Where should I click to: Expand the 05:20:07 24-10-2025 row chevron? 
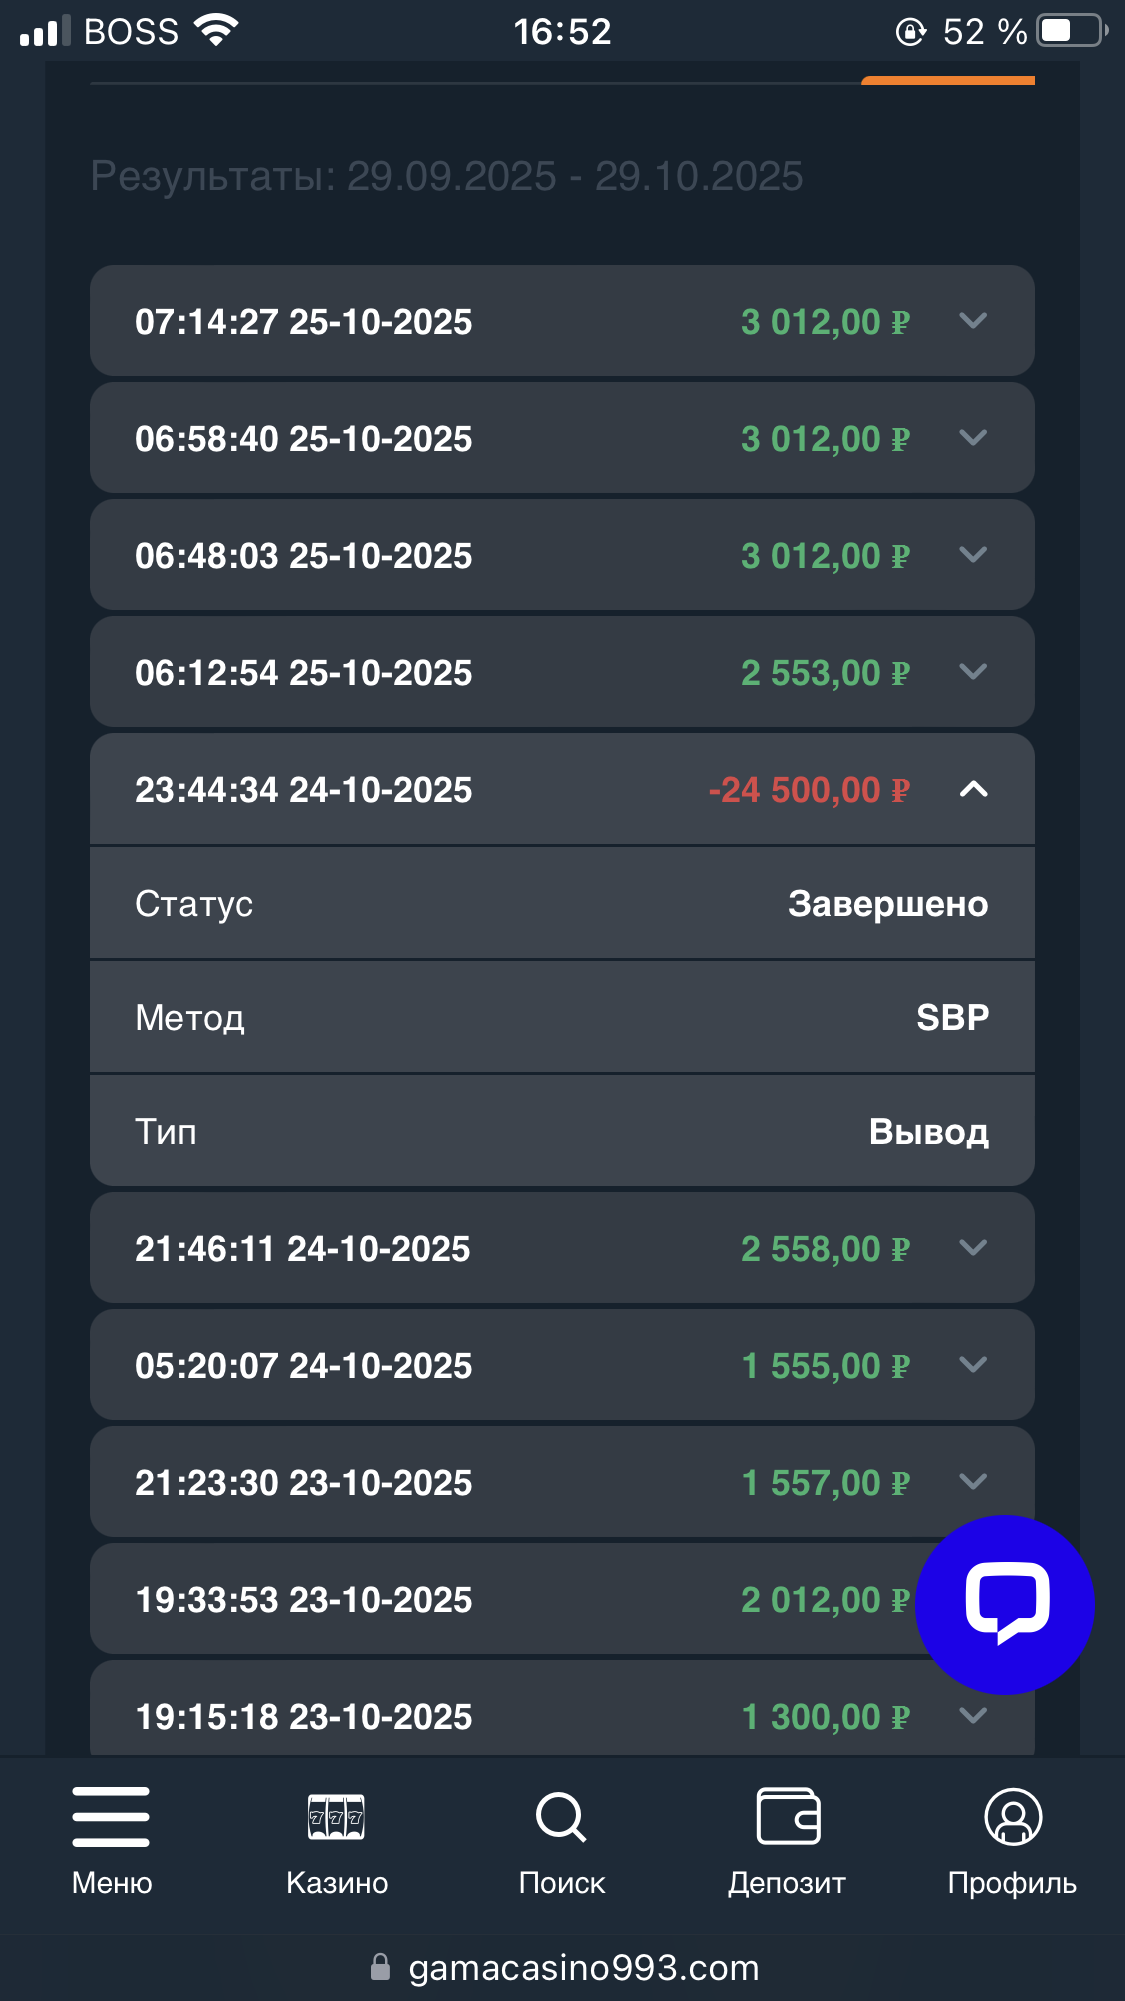973,1365
